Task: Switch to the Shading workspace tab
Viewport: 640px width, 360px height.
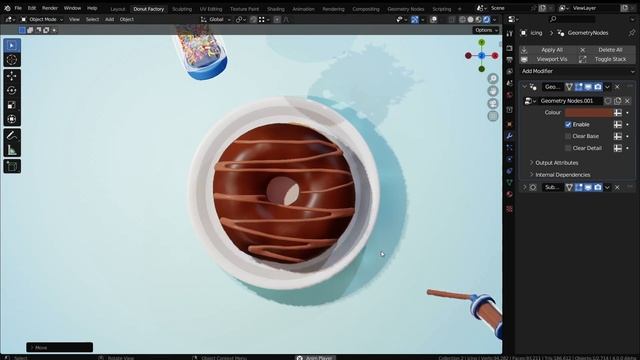Action: (276, 9)
